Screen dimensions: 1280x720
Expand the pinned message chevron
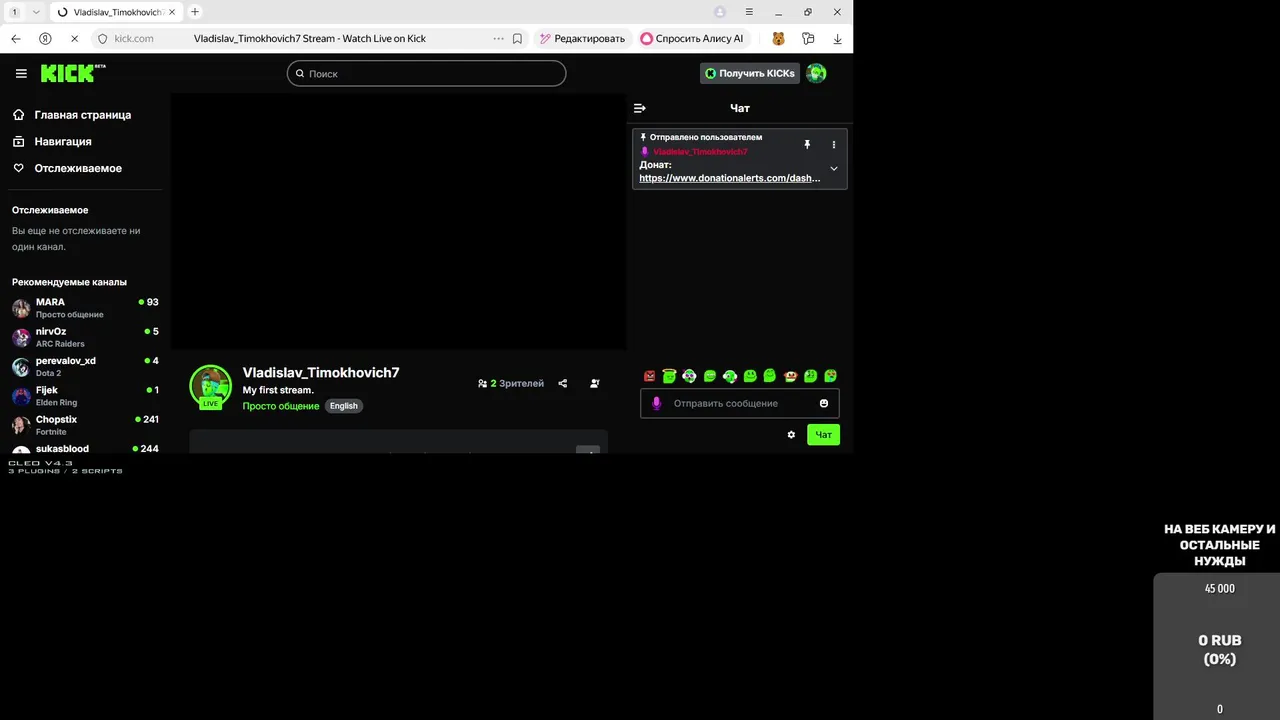click(834, 168)
